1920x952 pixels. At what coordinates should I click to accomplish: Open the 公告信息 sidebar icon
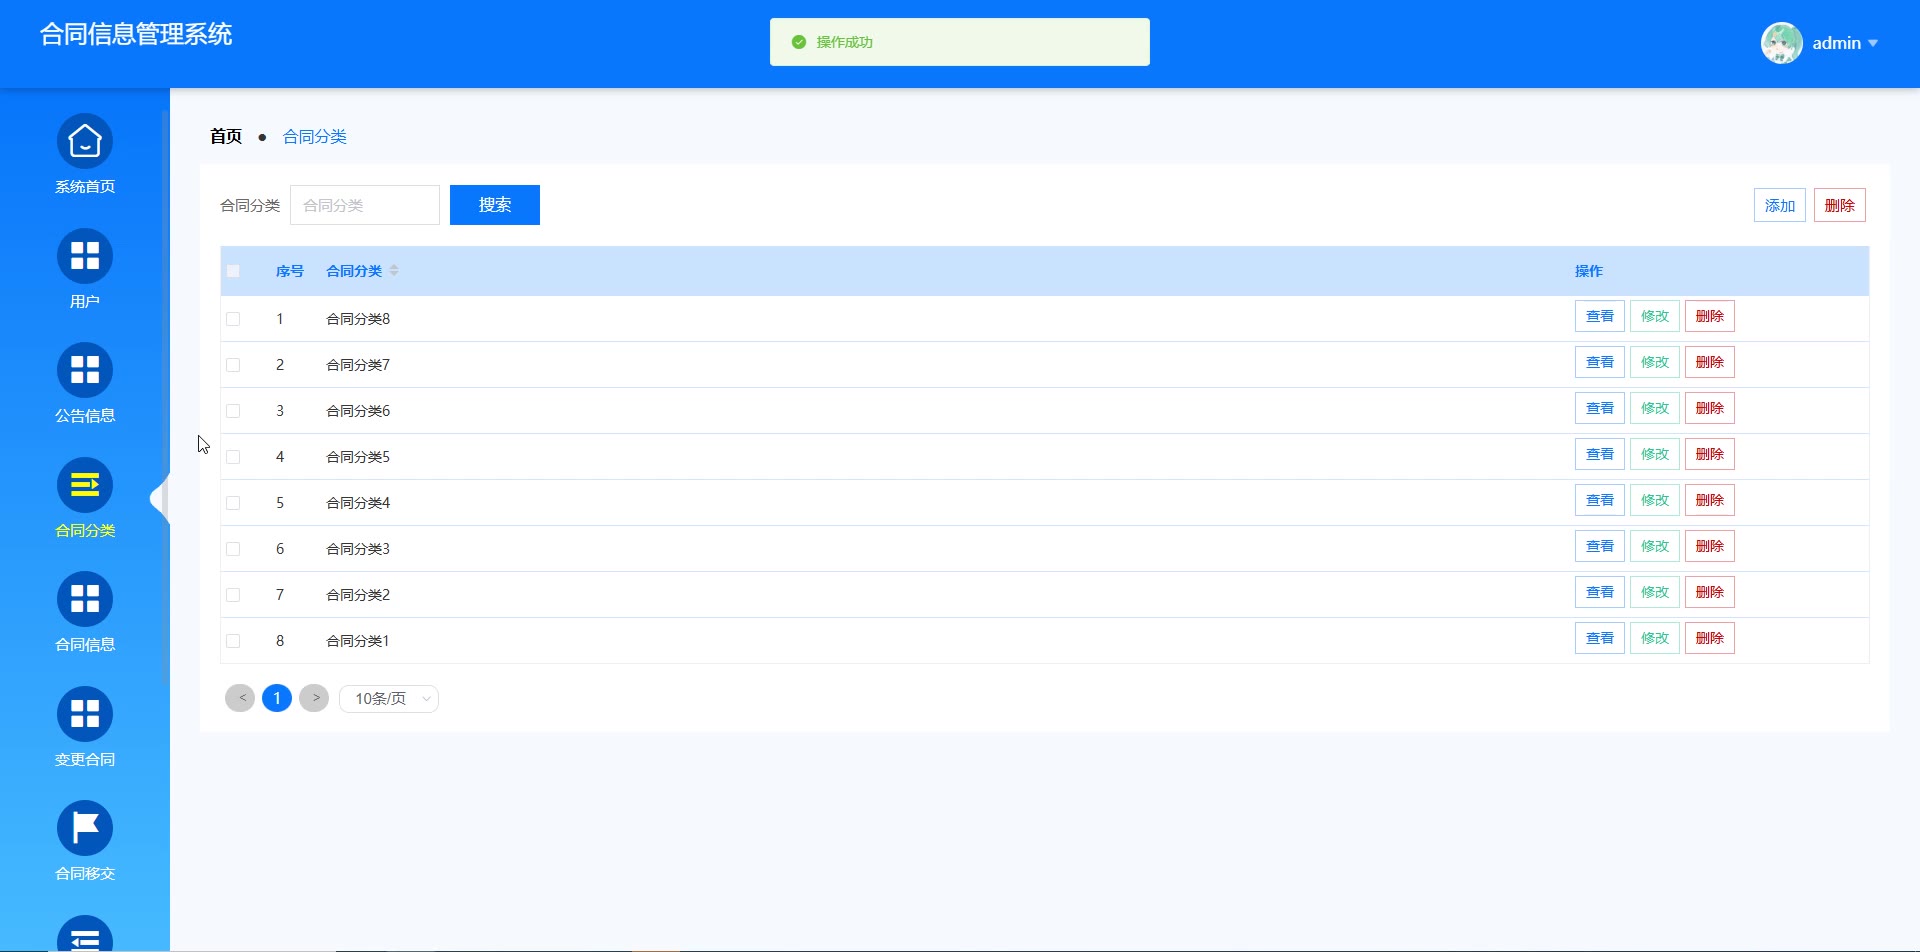(85, 370)
